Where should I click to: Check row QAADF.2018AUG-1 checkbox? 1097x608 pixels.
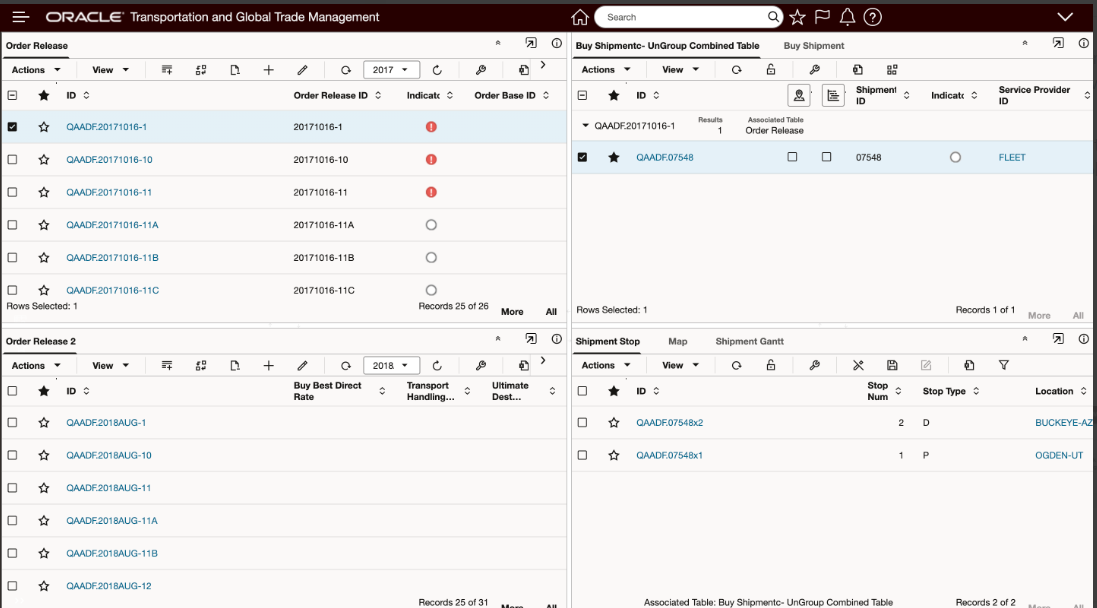click(12, 423)
